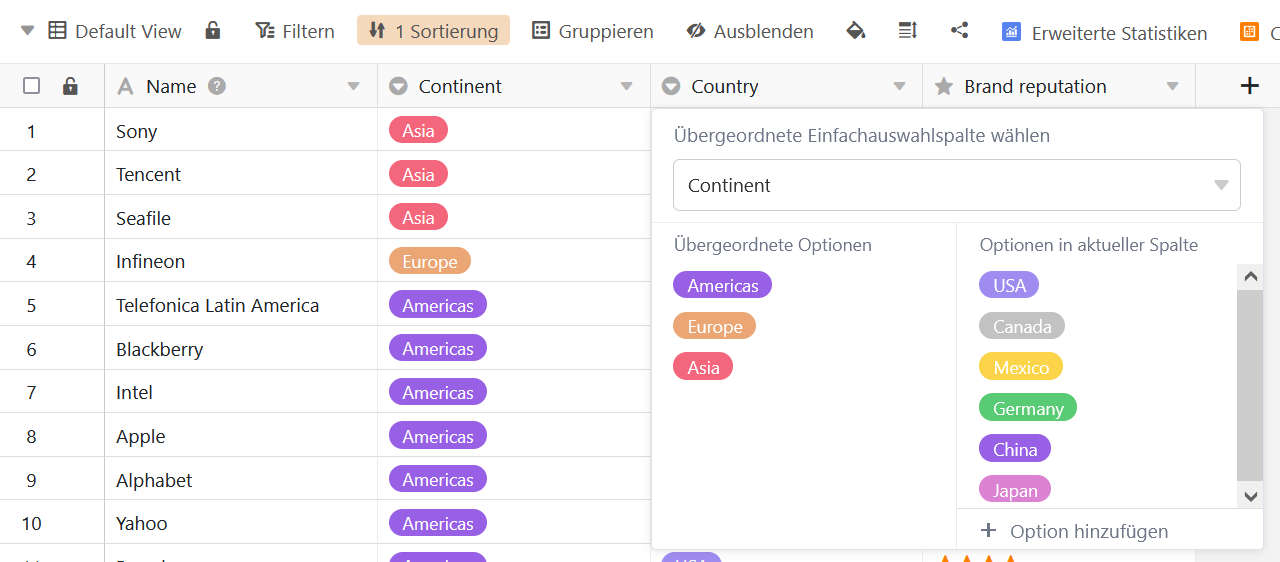This screenshot has width=1280, height=562.
Task: Open Erweiterte Statistiken
Action: (1104, 32)
